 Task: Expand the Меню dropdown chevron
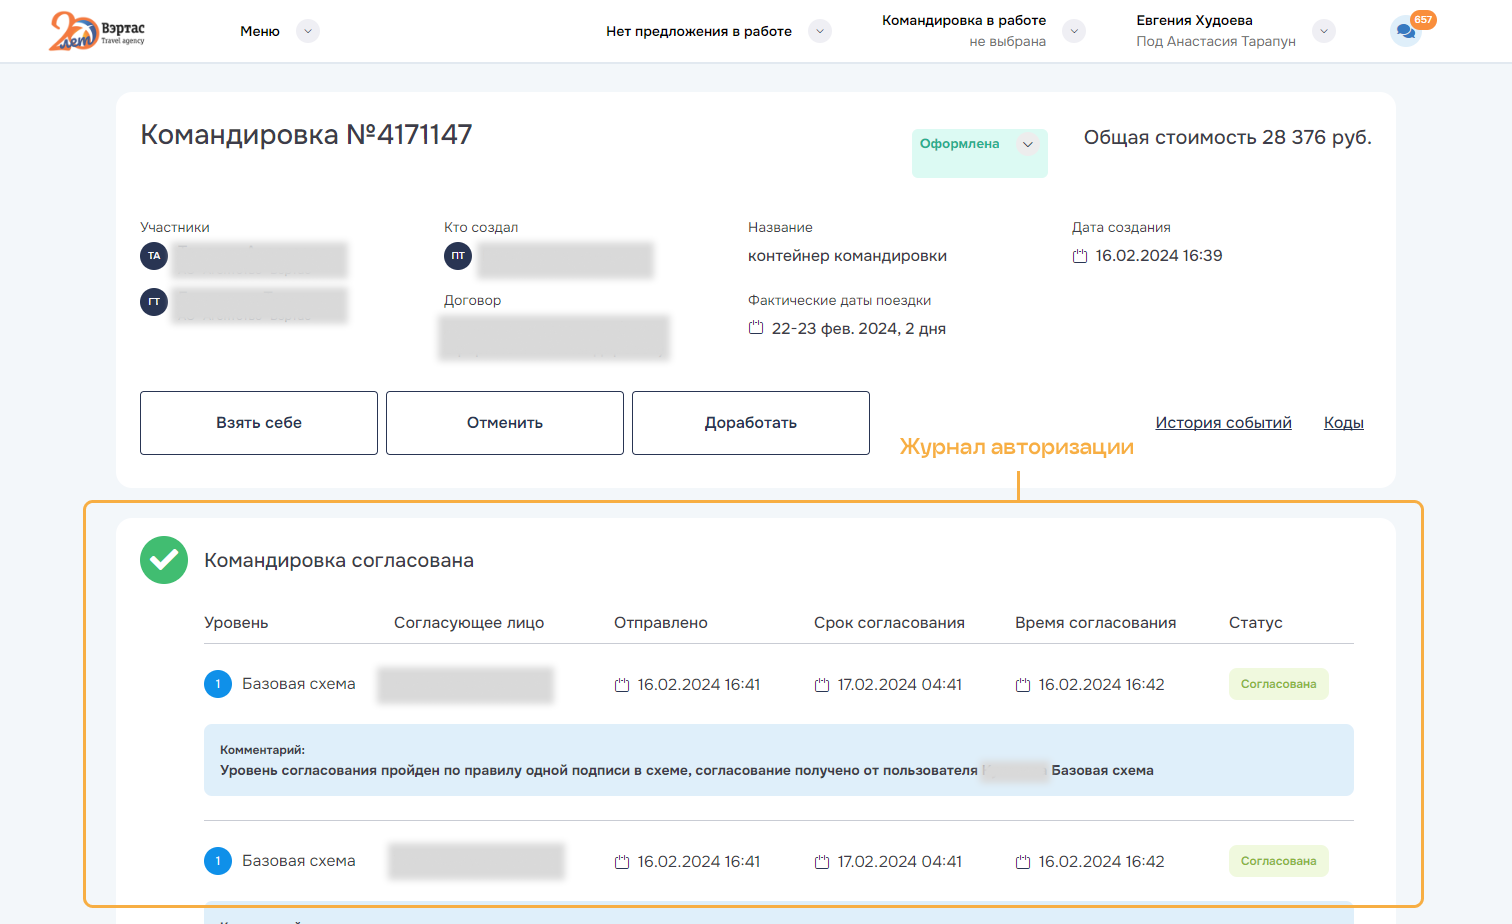point(308,31)
